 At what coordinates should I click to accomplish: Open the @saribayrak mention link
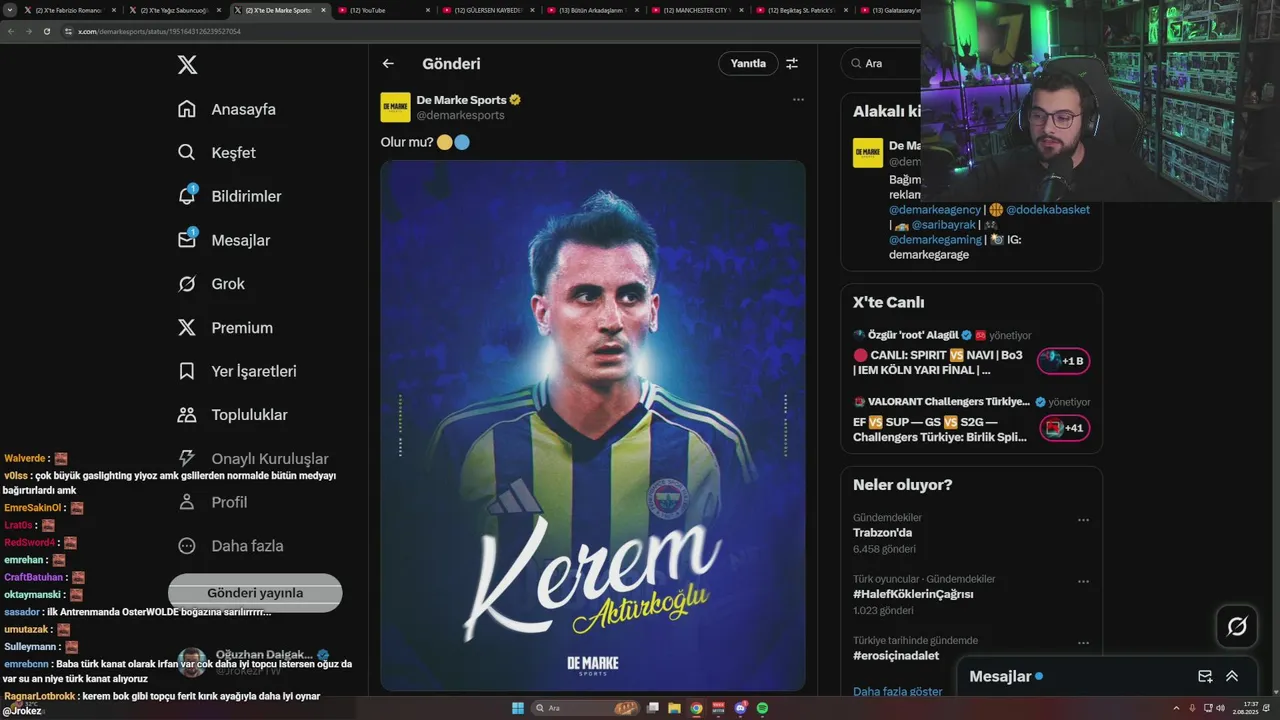[x=943, y=225]
